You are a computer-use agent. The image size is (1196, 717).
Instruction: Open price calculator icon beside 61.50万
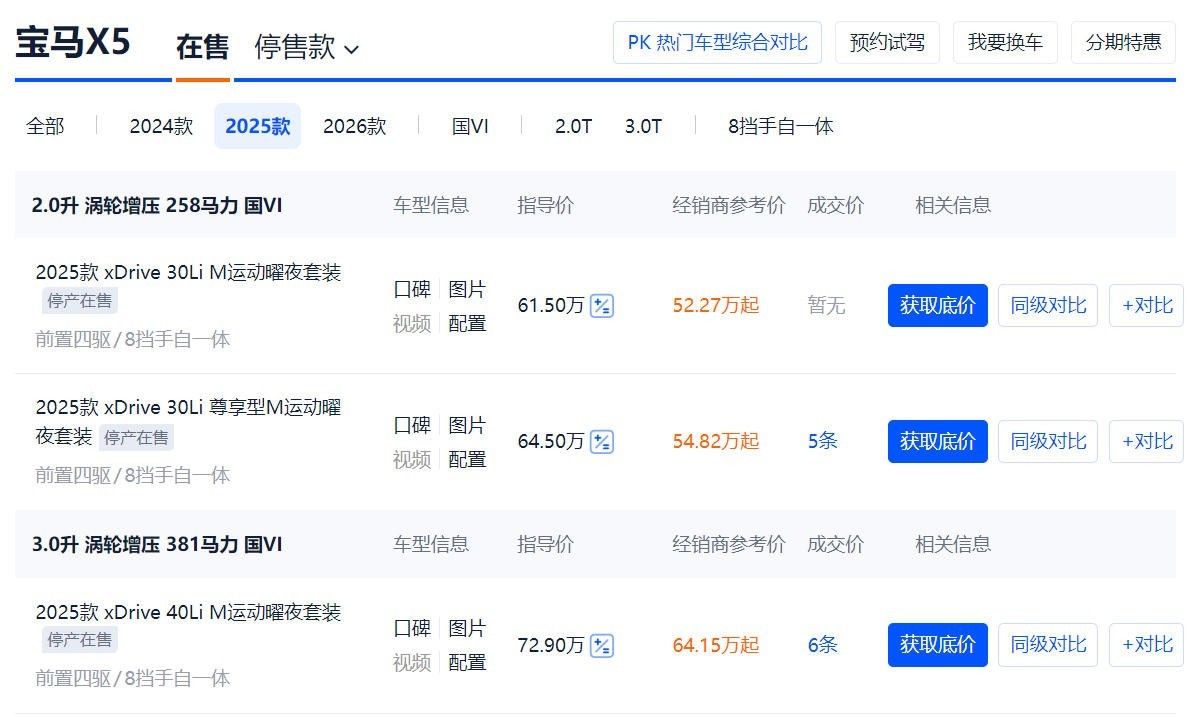coord(601,306)
